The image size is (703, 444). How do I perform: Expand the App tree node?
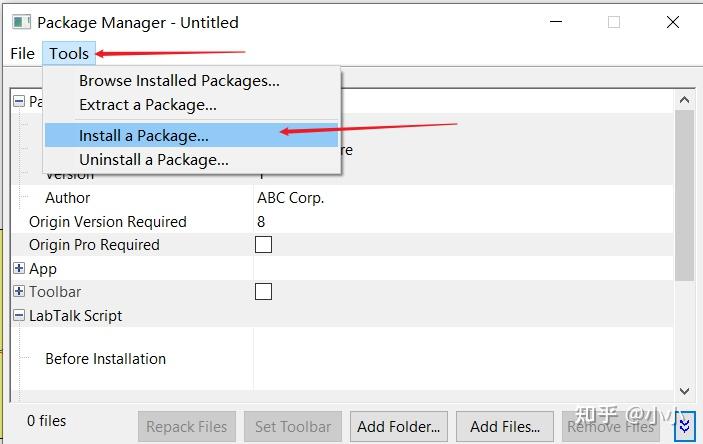pyautogui.click(x=19, y=269)
